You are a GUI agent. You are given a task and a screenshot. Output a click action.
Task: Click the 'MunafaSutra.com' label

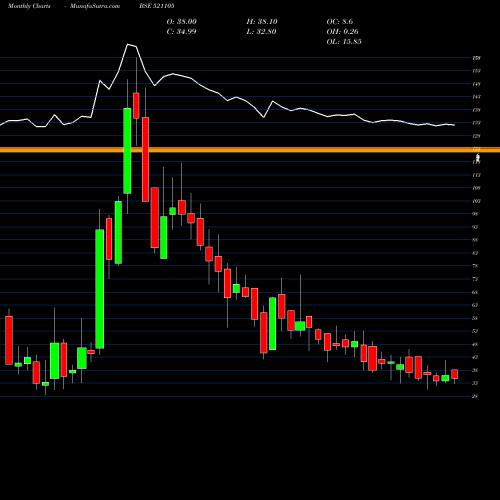pos(95,6)
